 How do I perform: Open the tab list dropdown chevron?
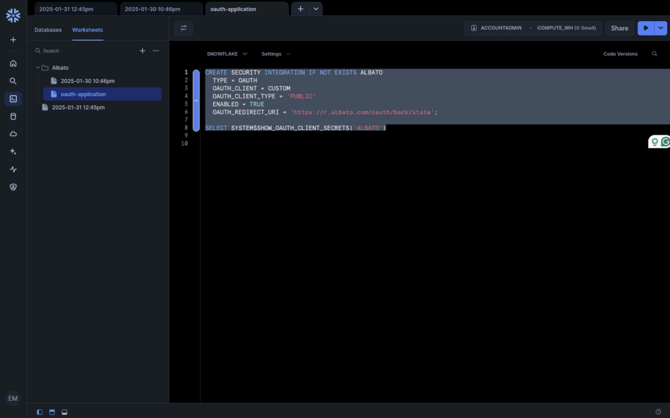point(316,9)
